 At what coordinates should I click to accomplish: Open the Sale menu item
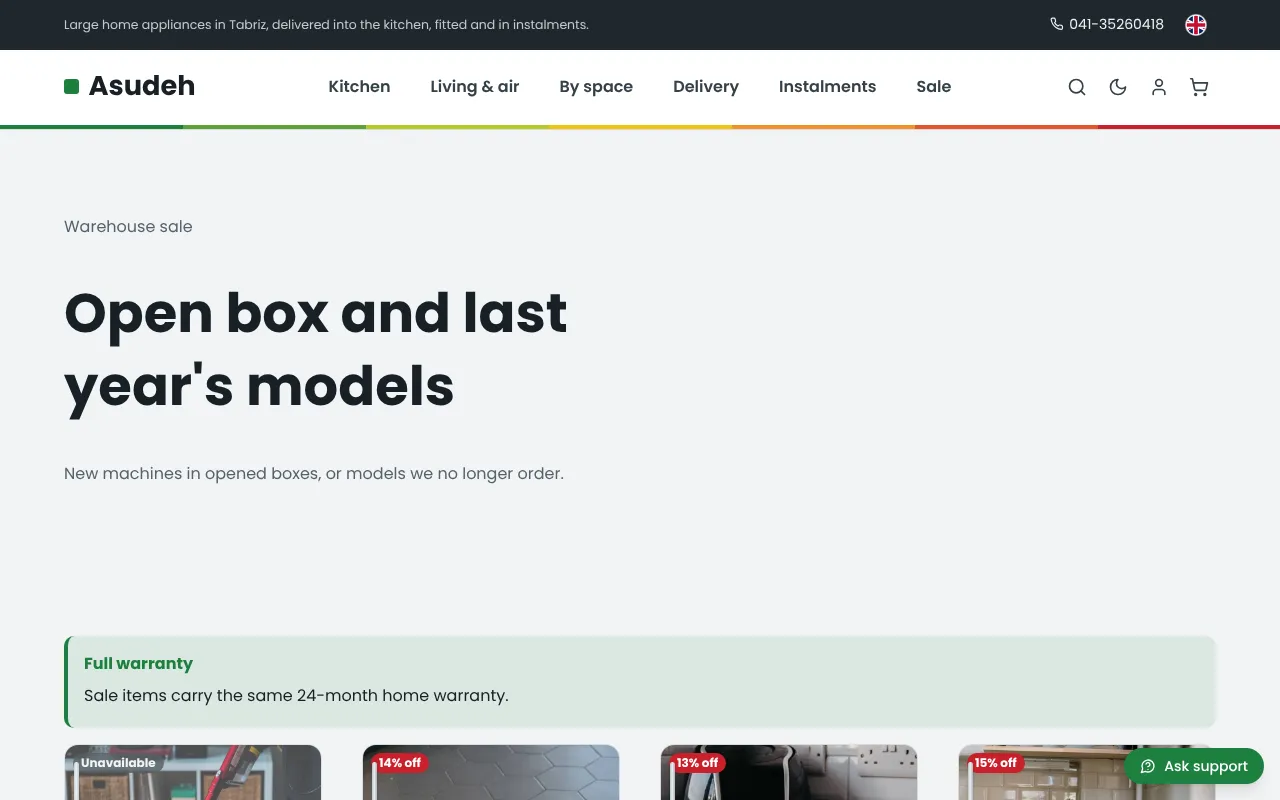pyautogui.click(x=934, y=87)
